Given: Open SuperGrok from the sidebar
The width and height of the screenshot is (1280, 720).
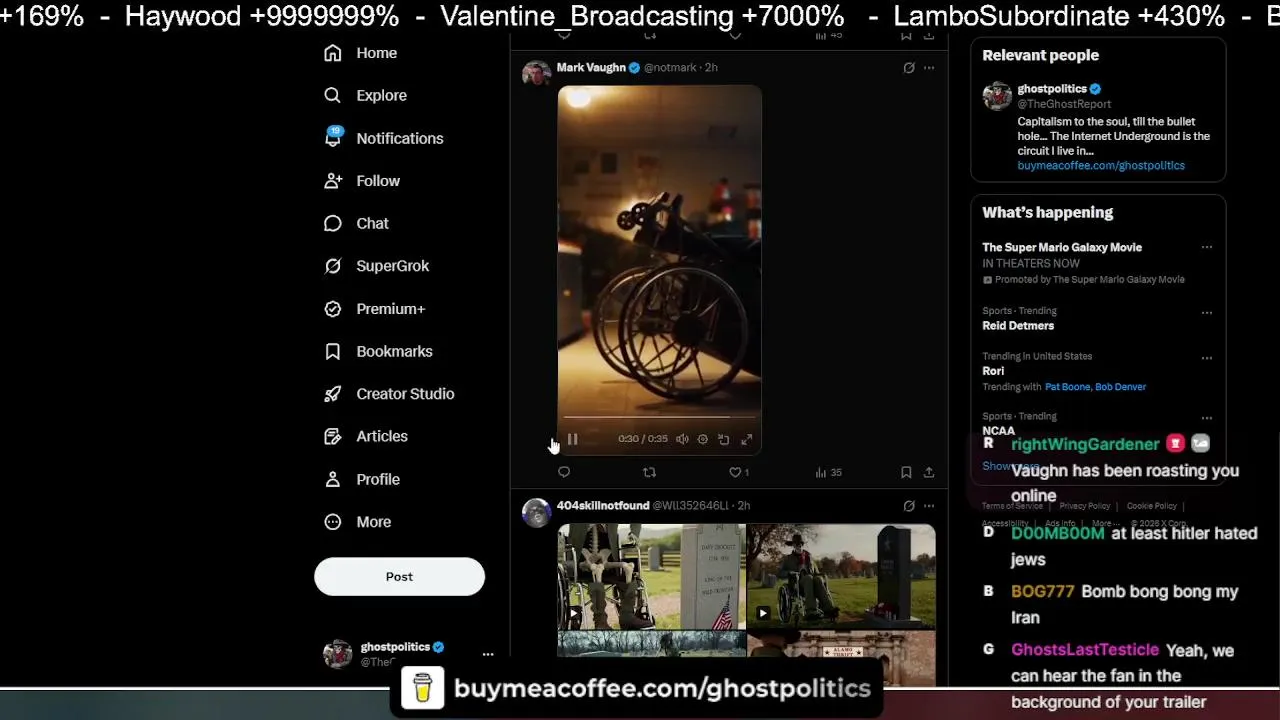Looking at the screenshot, I should (x=377, y=266).
